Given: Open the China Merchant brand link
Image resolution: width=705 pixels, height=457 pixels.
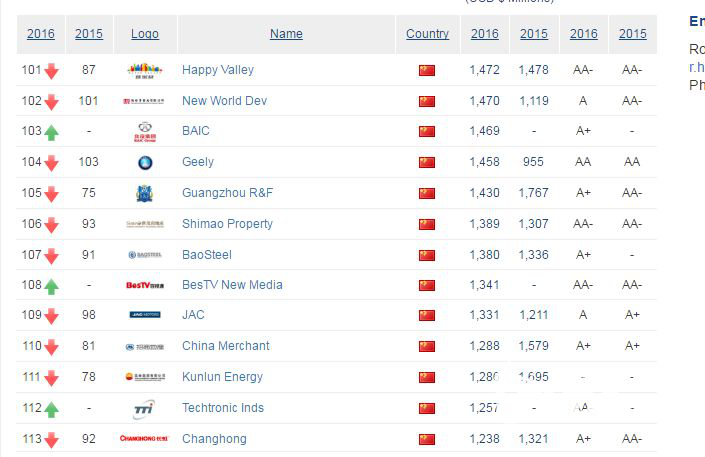Looking at the screenshot, I should [x=226, y=346].
